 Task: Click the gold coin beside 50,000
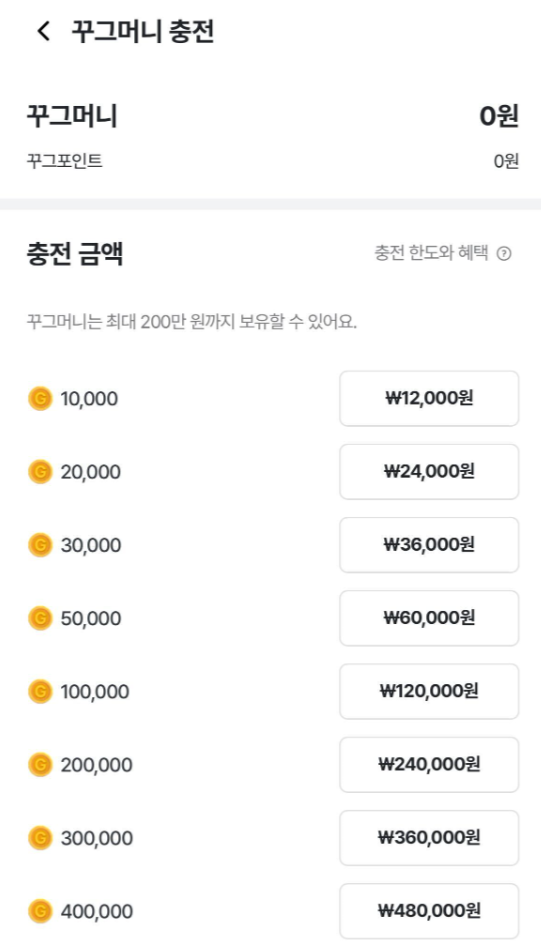point(40,618)
